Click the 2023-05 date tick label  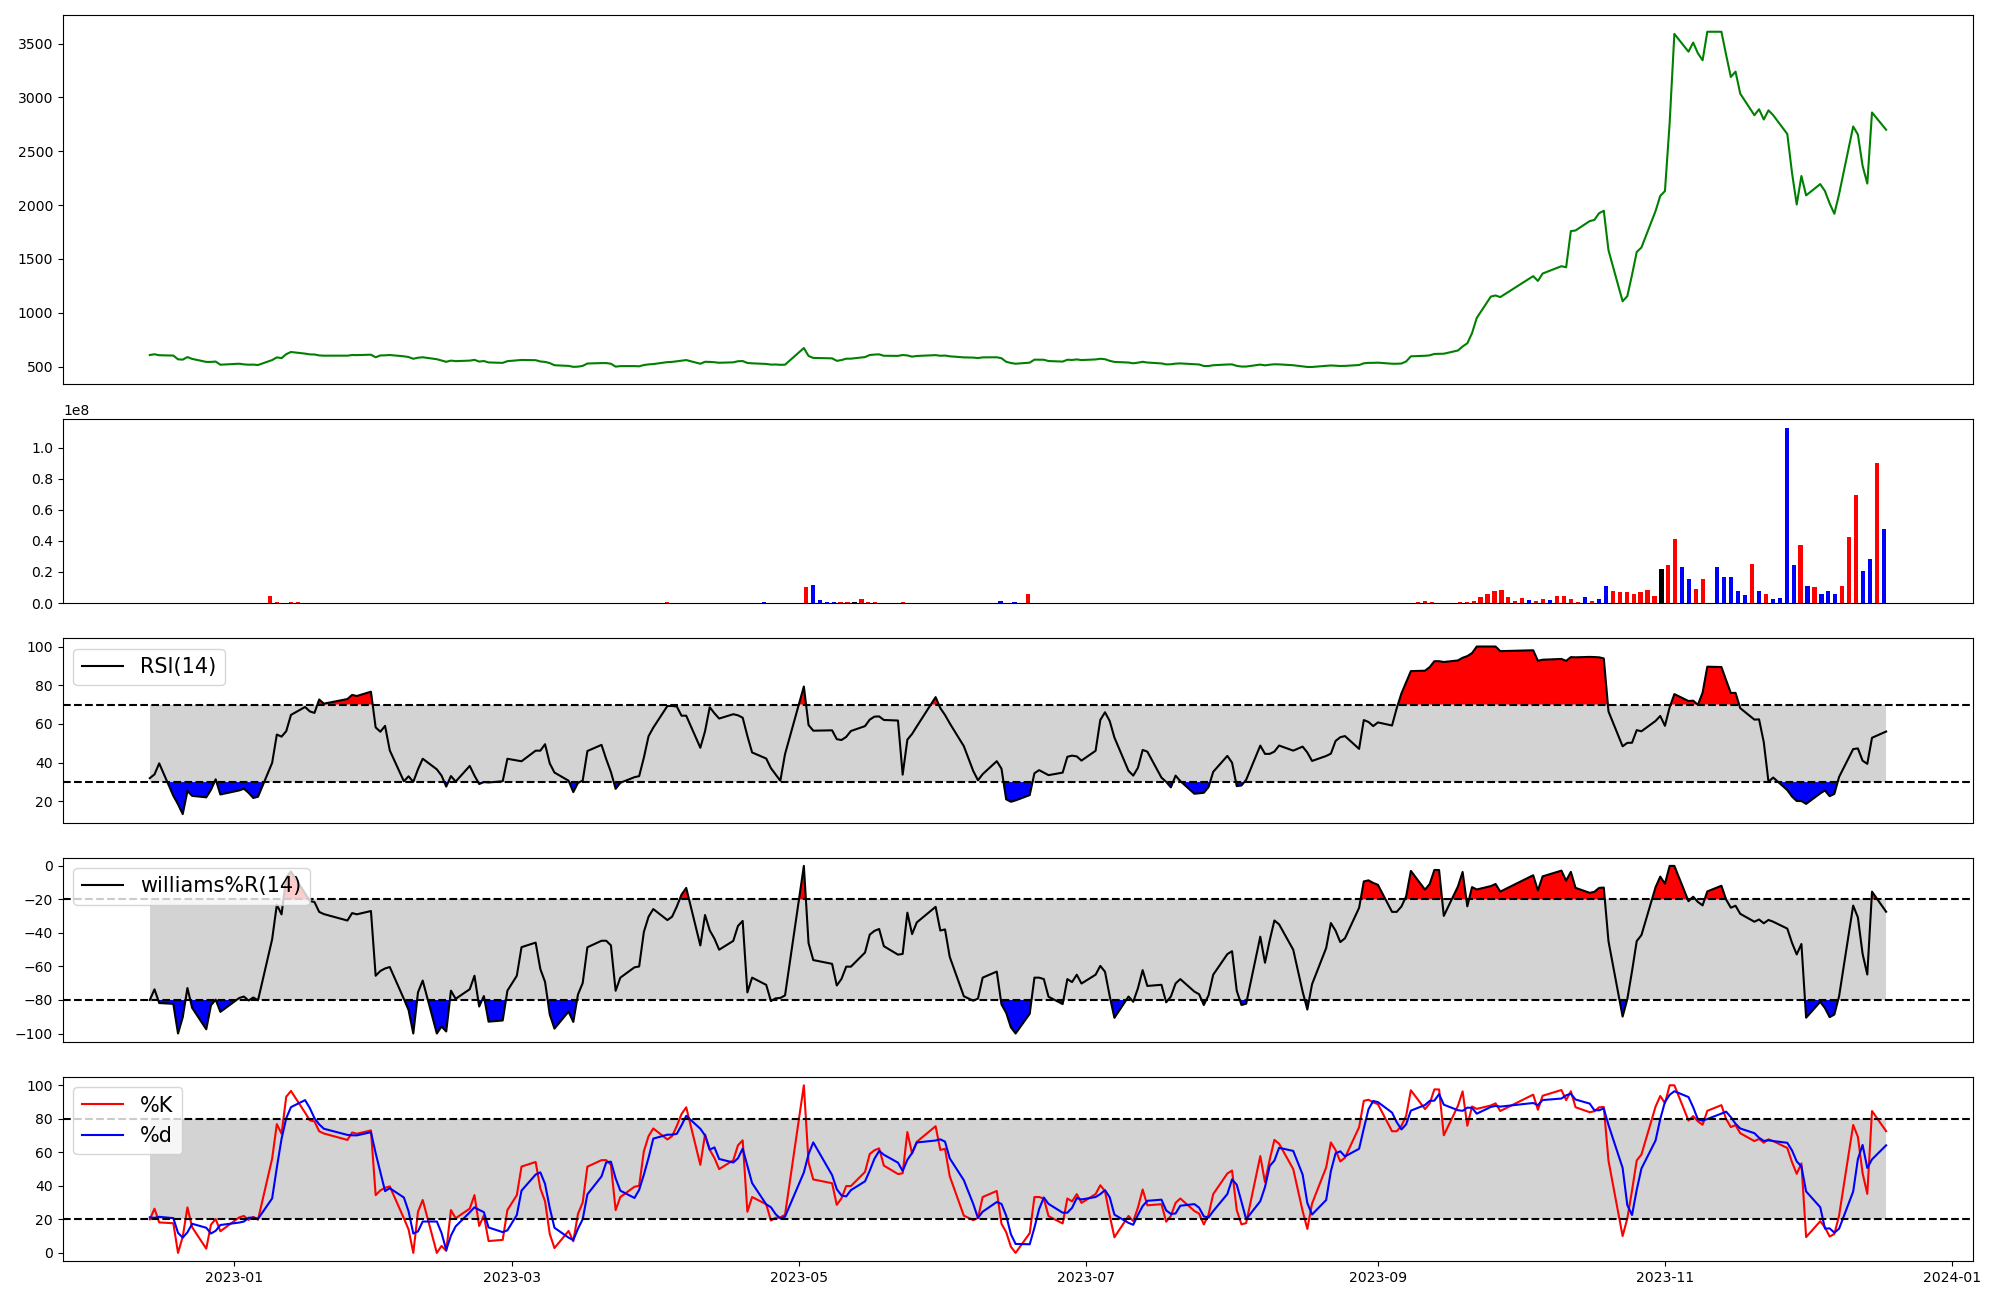click(x=800, y=1277)
